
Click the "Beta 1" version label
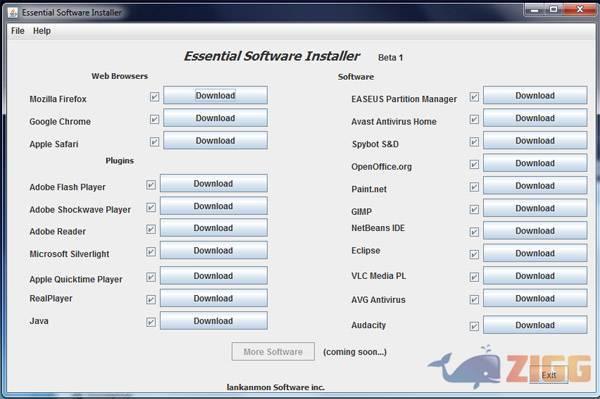390,58
